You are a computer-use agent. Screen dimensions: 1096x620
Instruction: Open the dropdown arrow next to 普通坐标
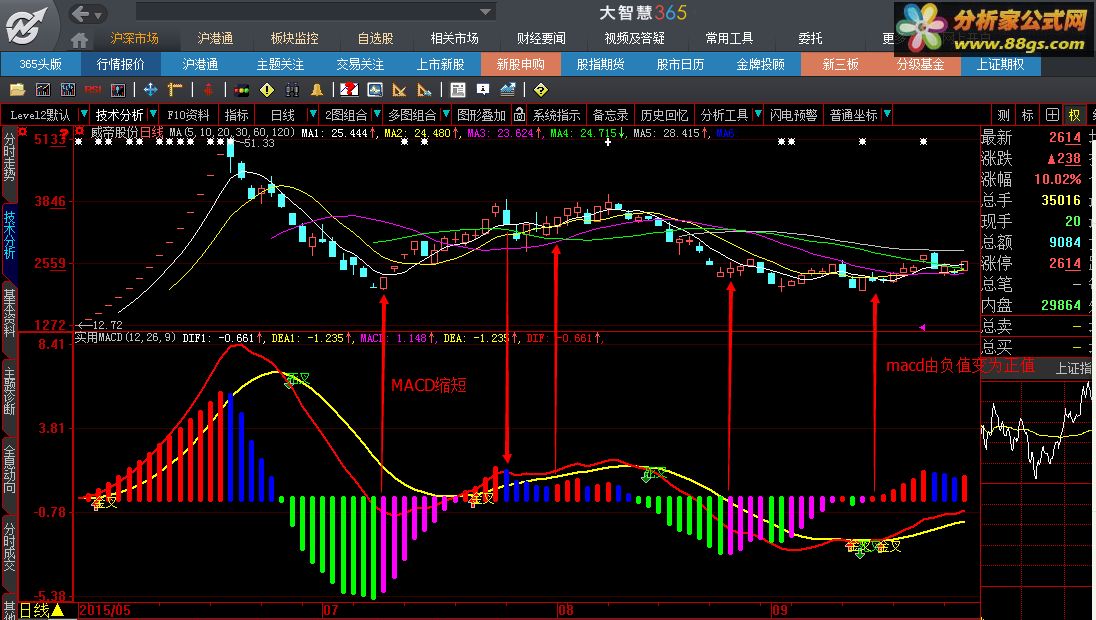(x=887, y=114)
